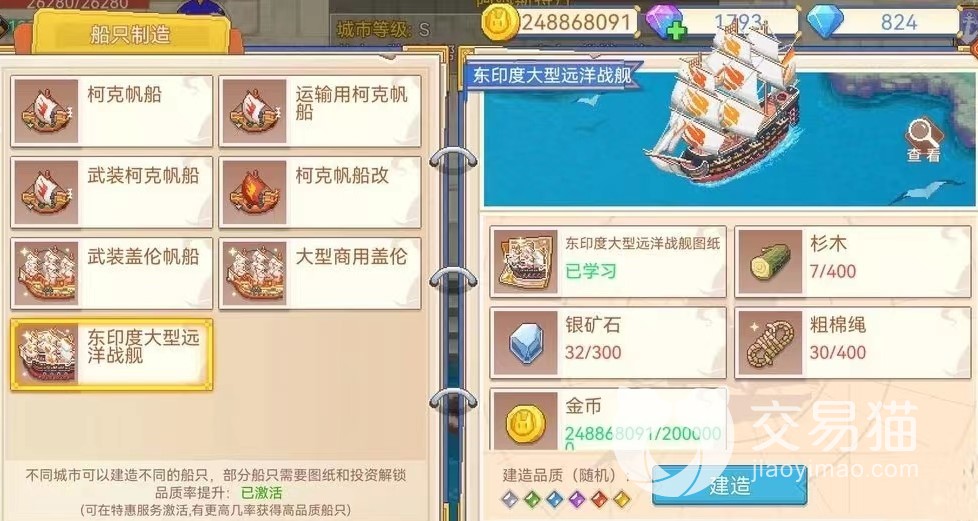Screen dimensions: 978x521
Task: Choose 武装柯克帆船 ship entry
Action: (x=112, y=192)
